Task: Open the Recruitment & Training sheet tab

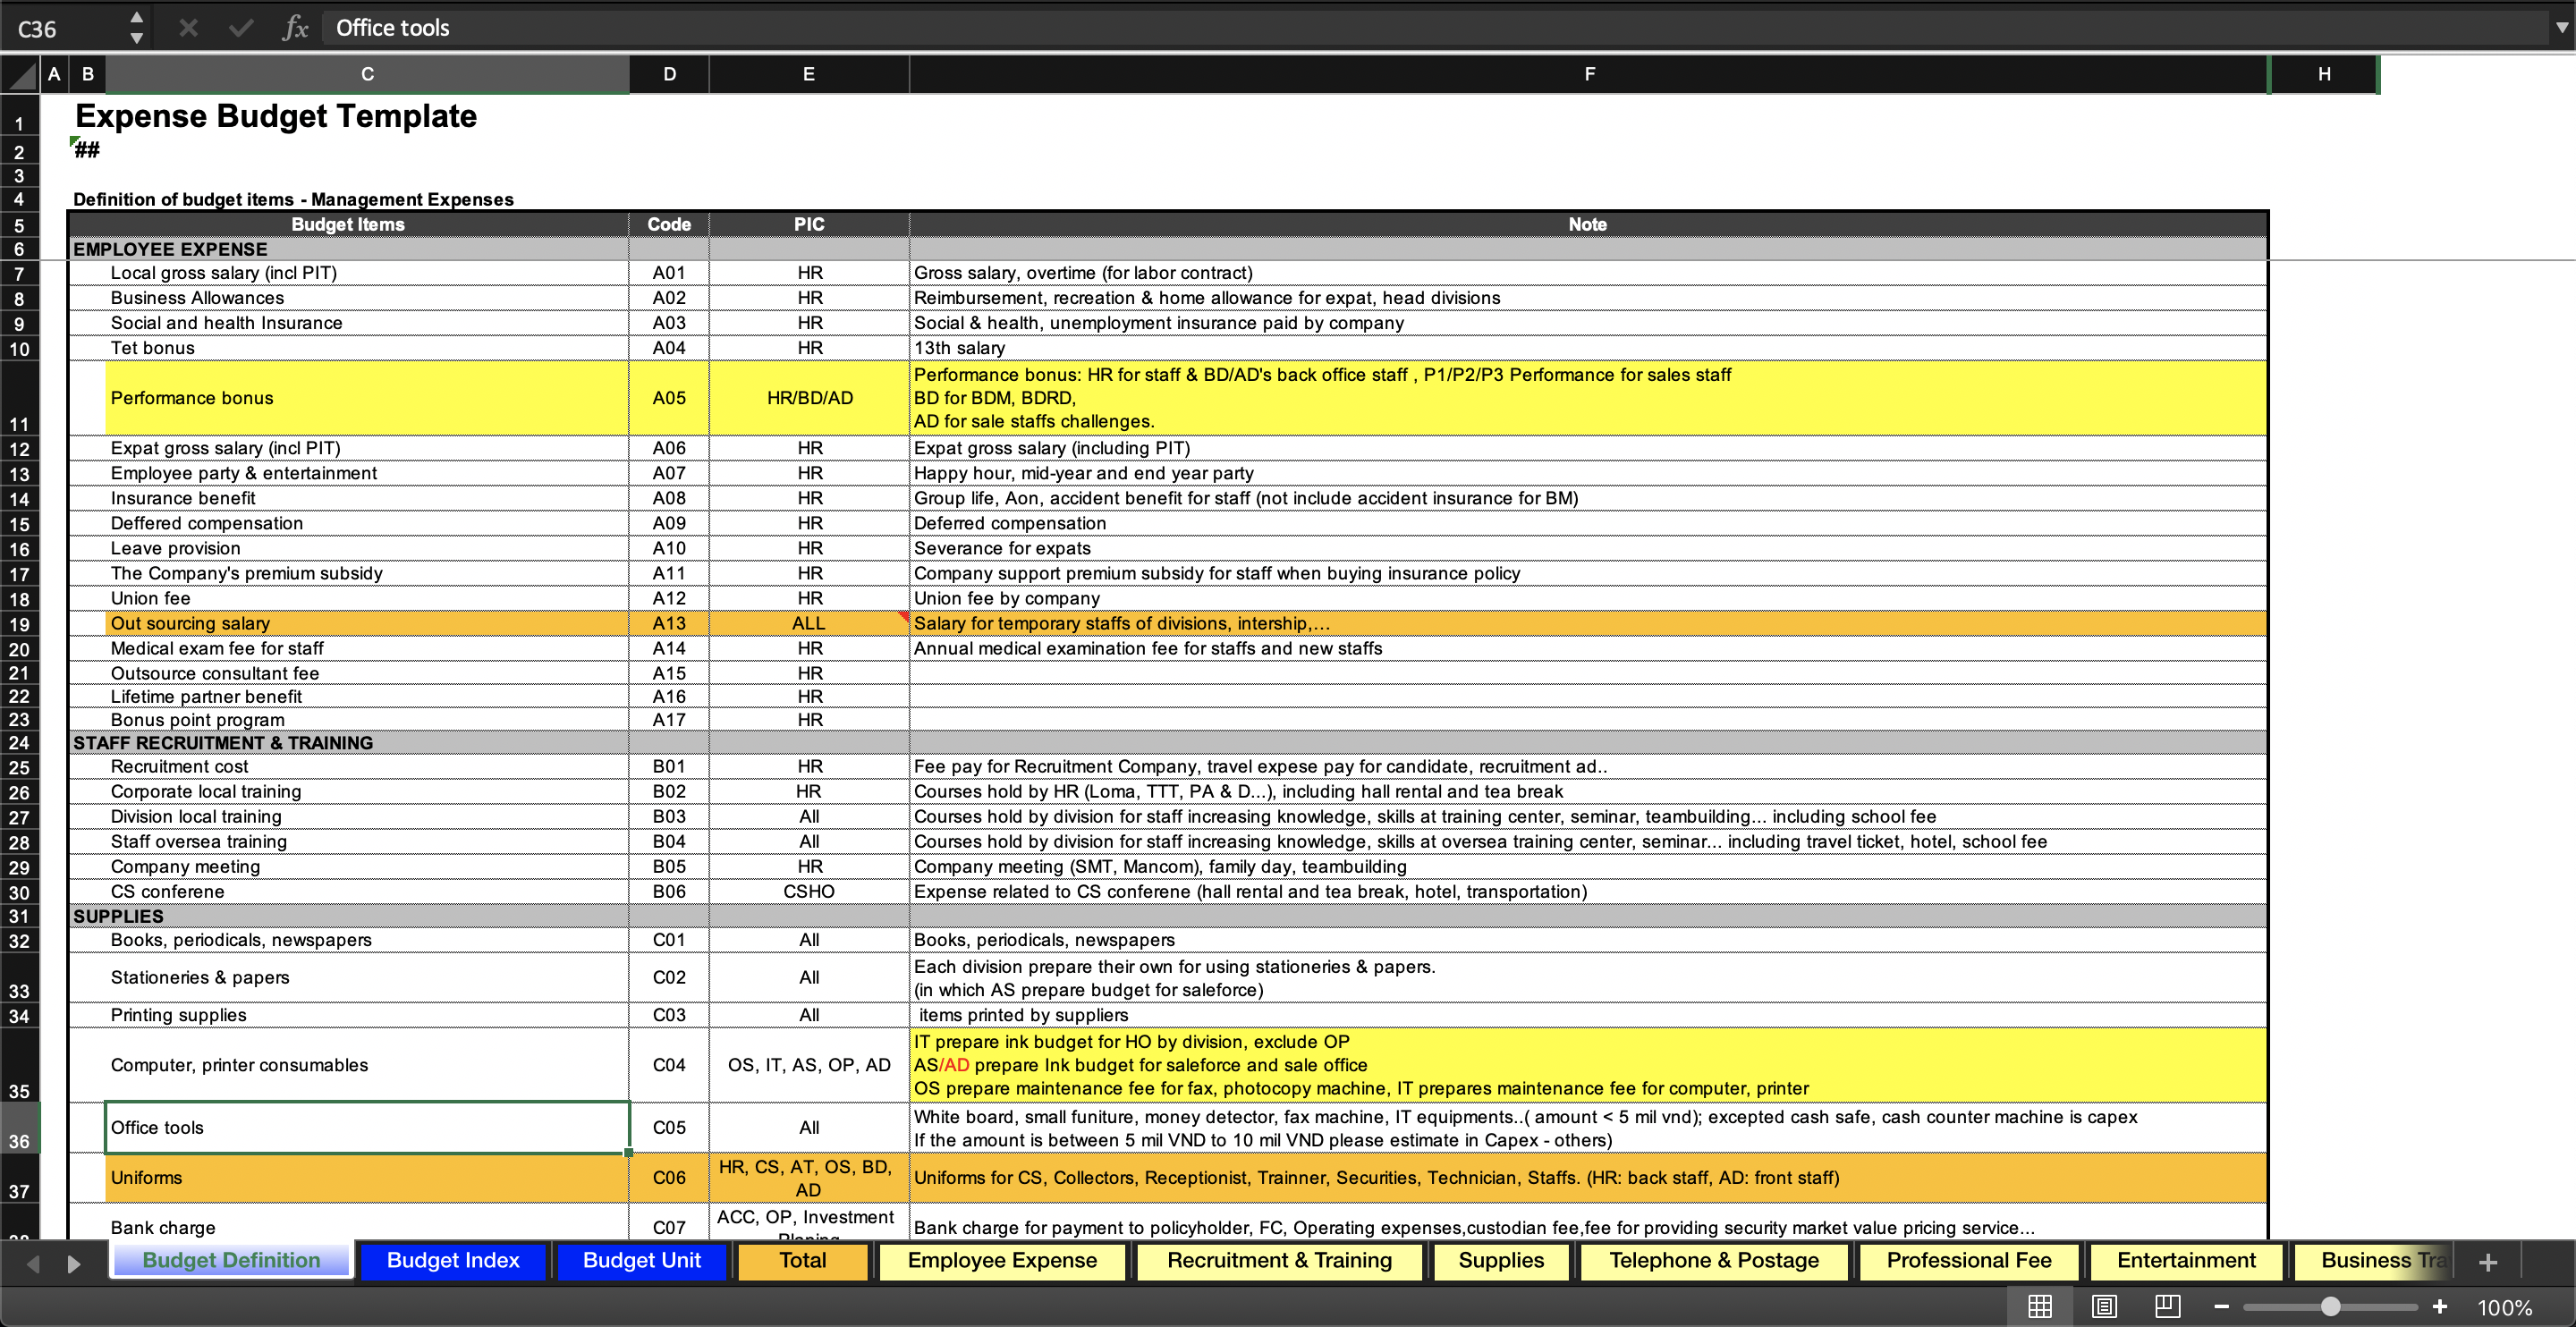Action: tap(1279, 1260)
